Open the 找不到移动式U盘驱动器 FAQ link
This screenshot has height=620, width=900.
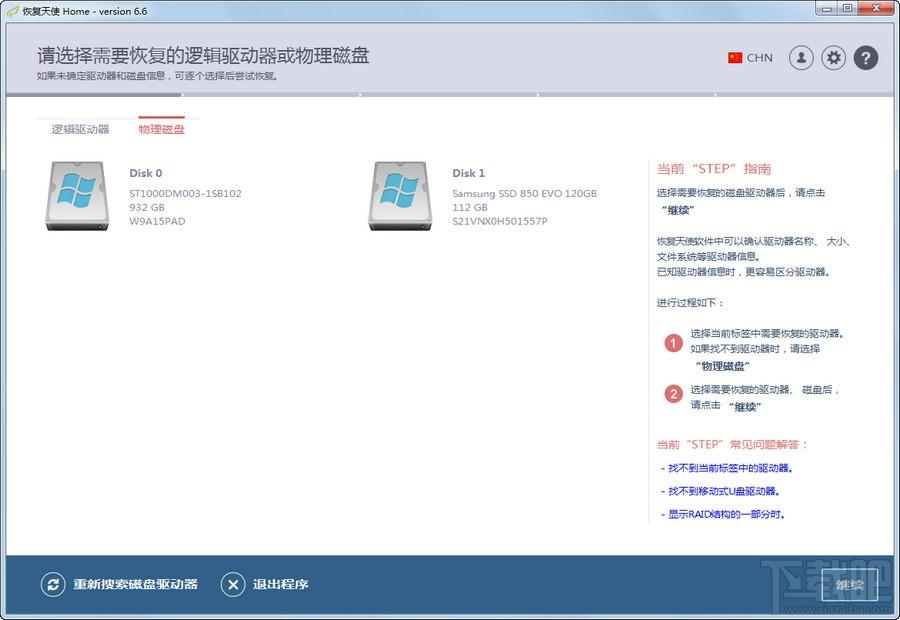click(724, 491)
